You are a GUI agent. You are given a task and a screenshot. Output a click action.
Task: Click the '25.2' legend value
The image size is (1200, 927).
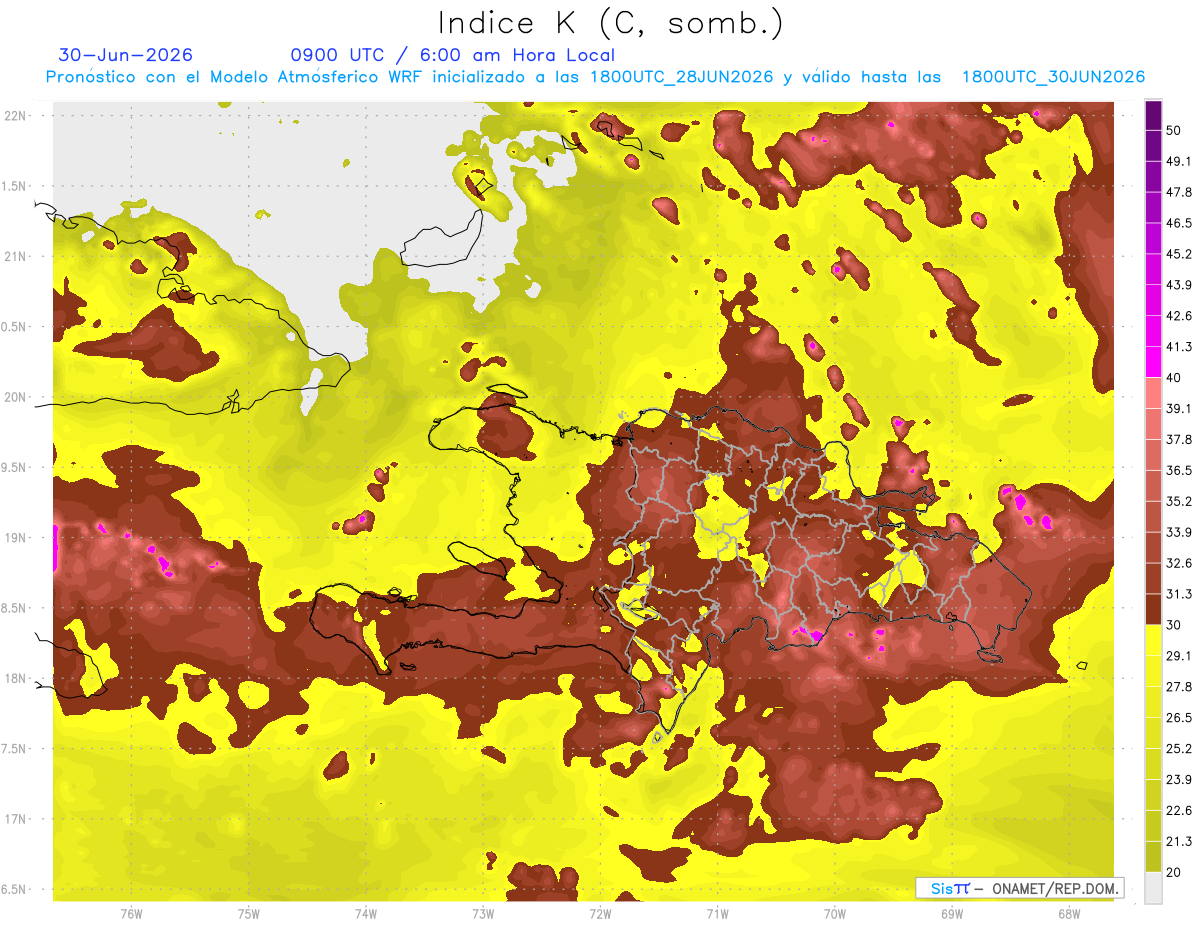click(1179, 749)
